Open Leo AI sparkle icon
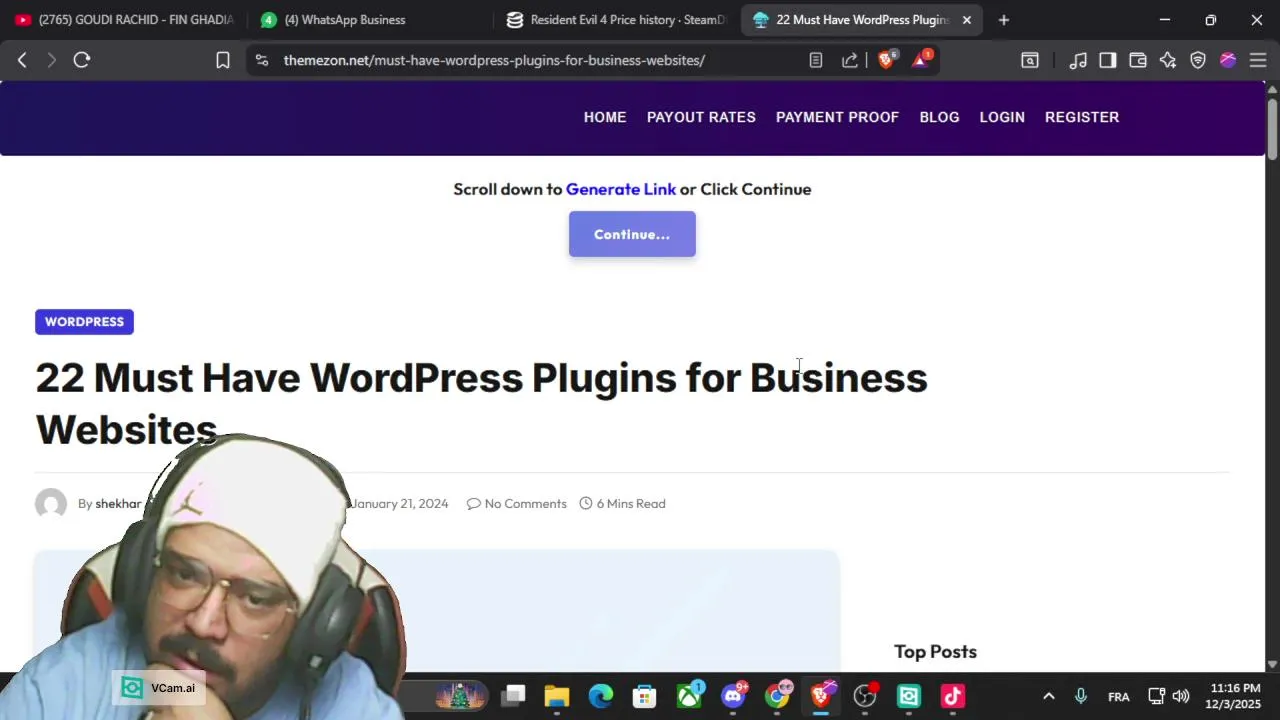The image size is (1280, 720). (1168, 60)
